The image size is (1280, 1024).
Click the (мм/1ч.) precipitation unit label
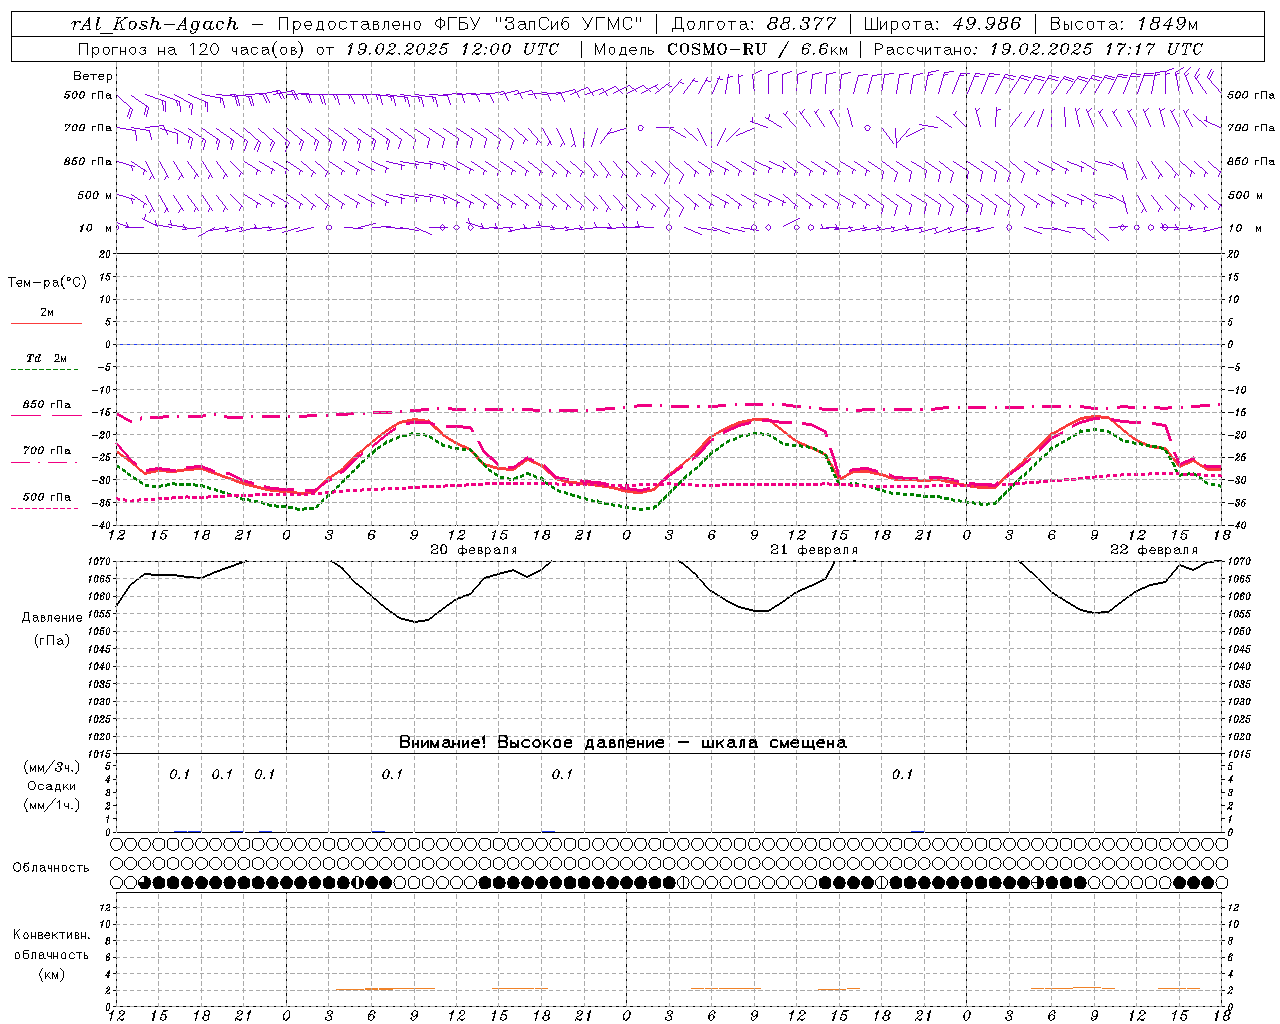(52, 805)
